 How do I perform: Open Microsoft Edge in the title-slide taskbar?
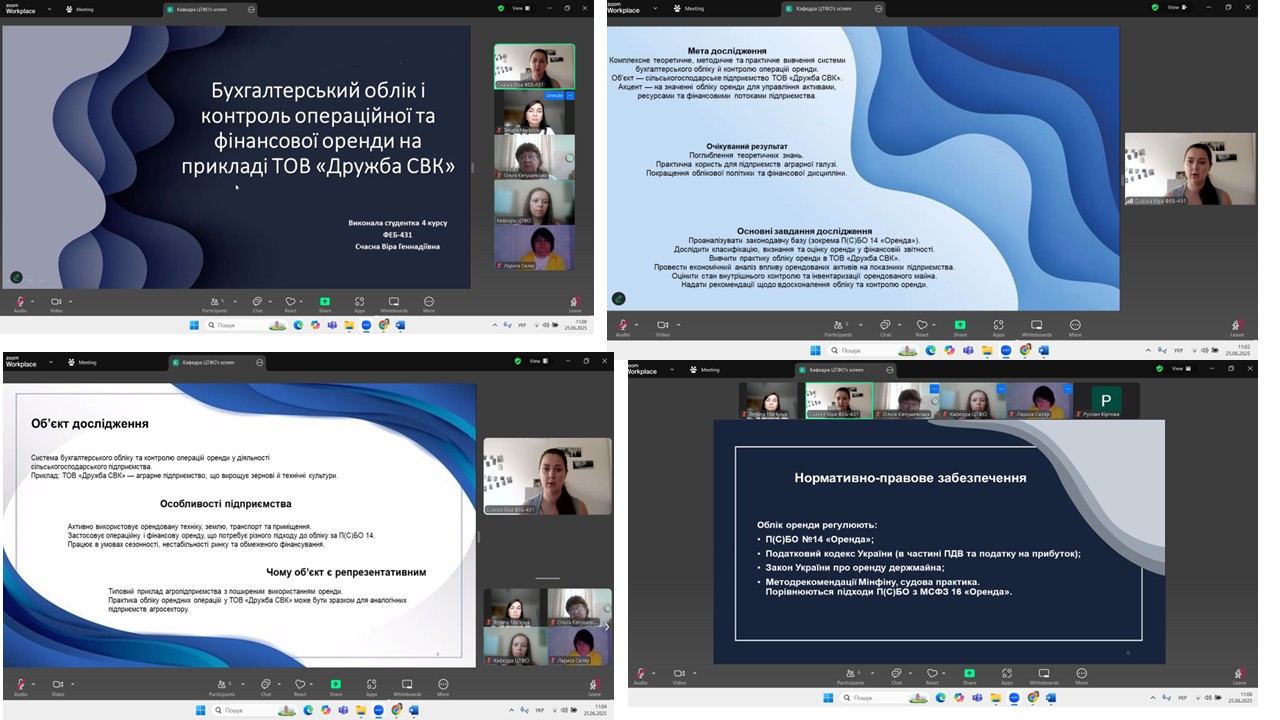[x=298, y=325]
